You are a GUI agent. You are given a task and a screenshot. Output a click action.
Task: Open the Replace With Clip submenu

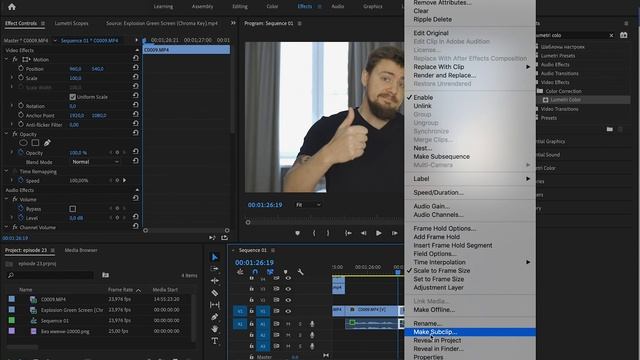point(470,67)
